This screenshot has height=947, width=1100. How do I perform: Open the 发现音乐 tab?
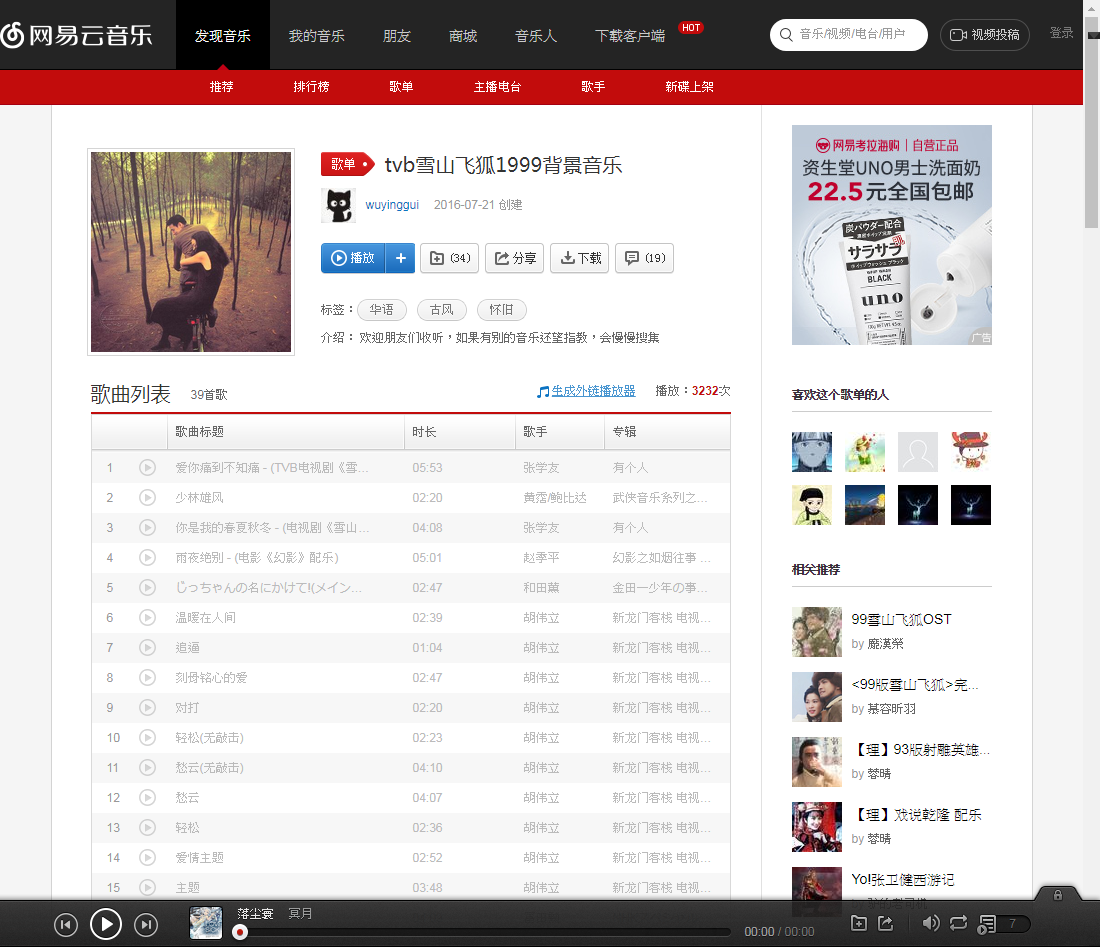click(x=222, y=36)
